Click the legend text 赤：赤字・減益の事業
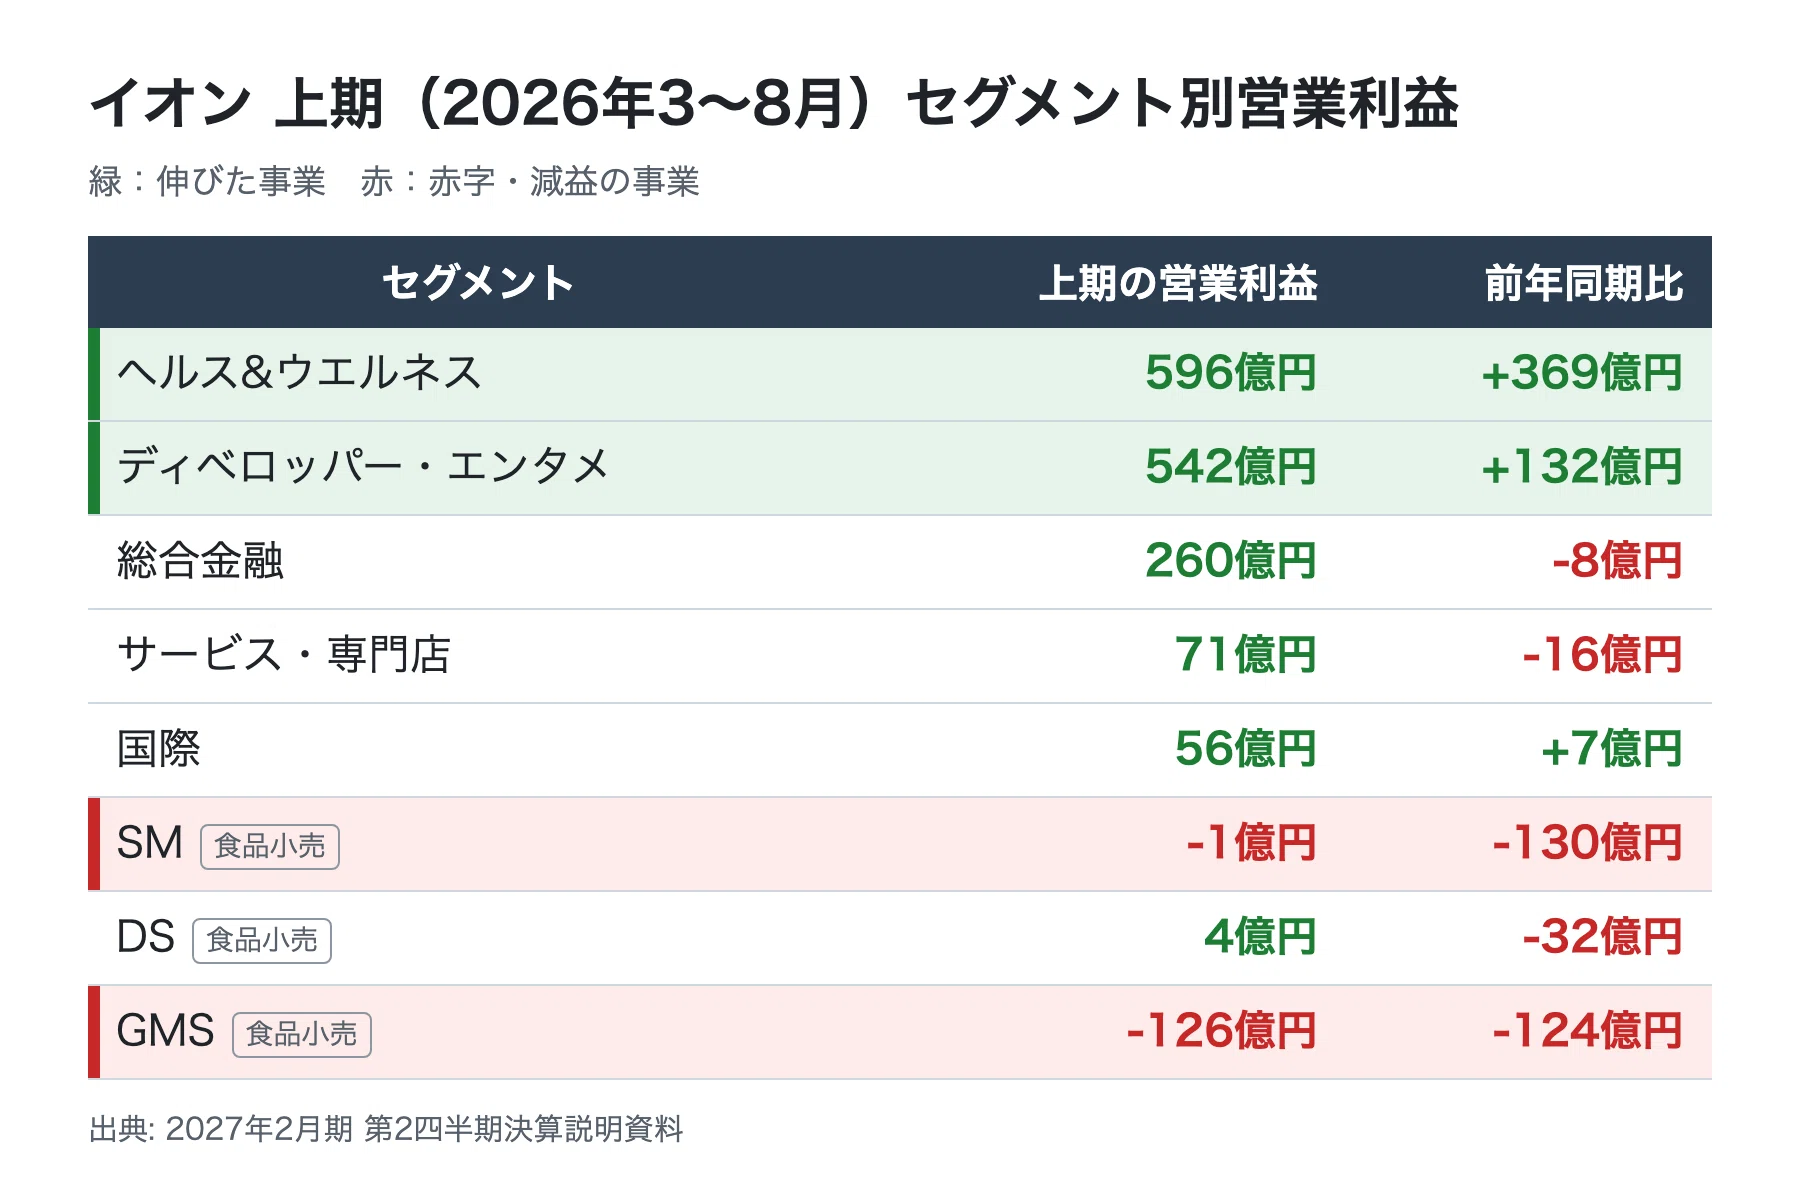The height and width of the screenshot is (1198, 1800). pos(530,182)
